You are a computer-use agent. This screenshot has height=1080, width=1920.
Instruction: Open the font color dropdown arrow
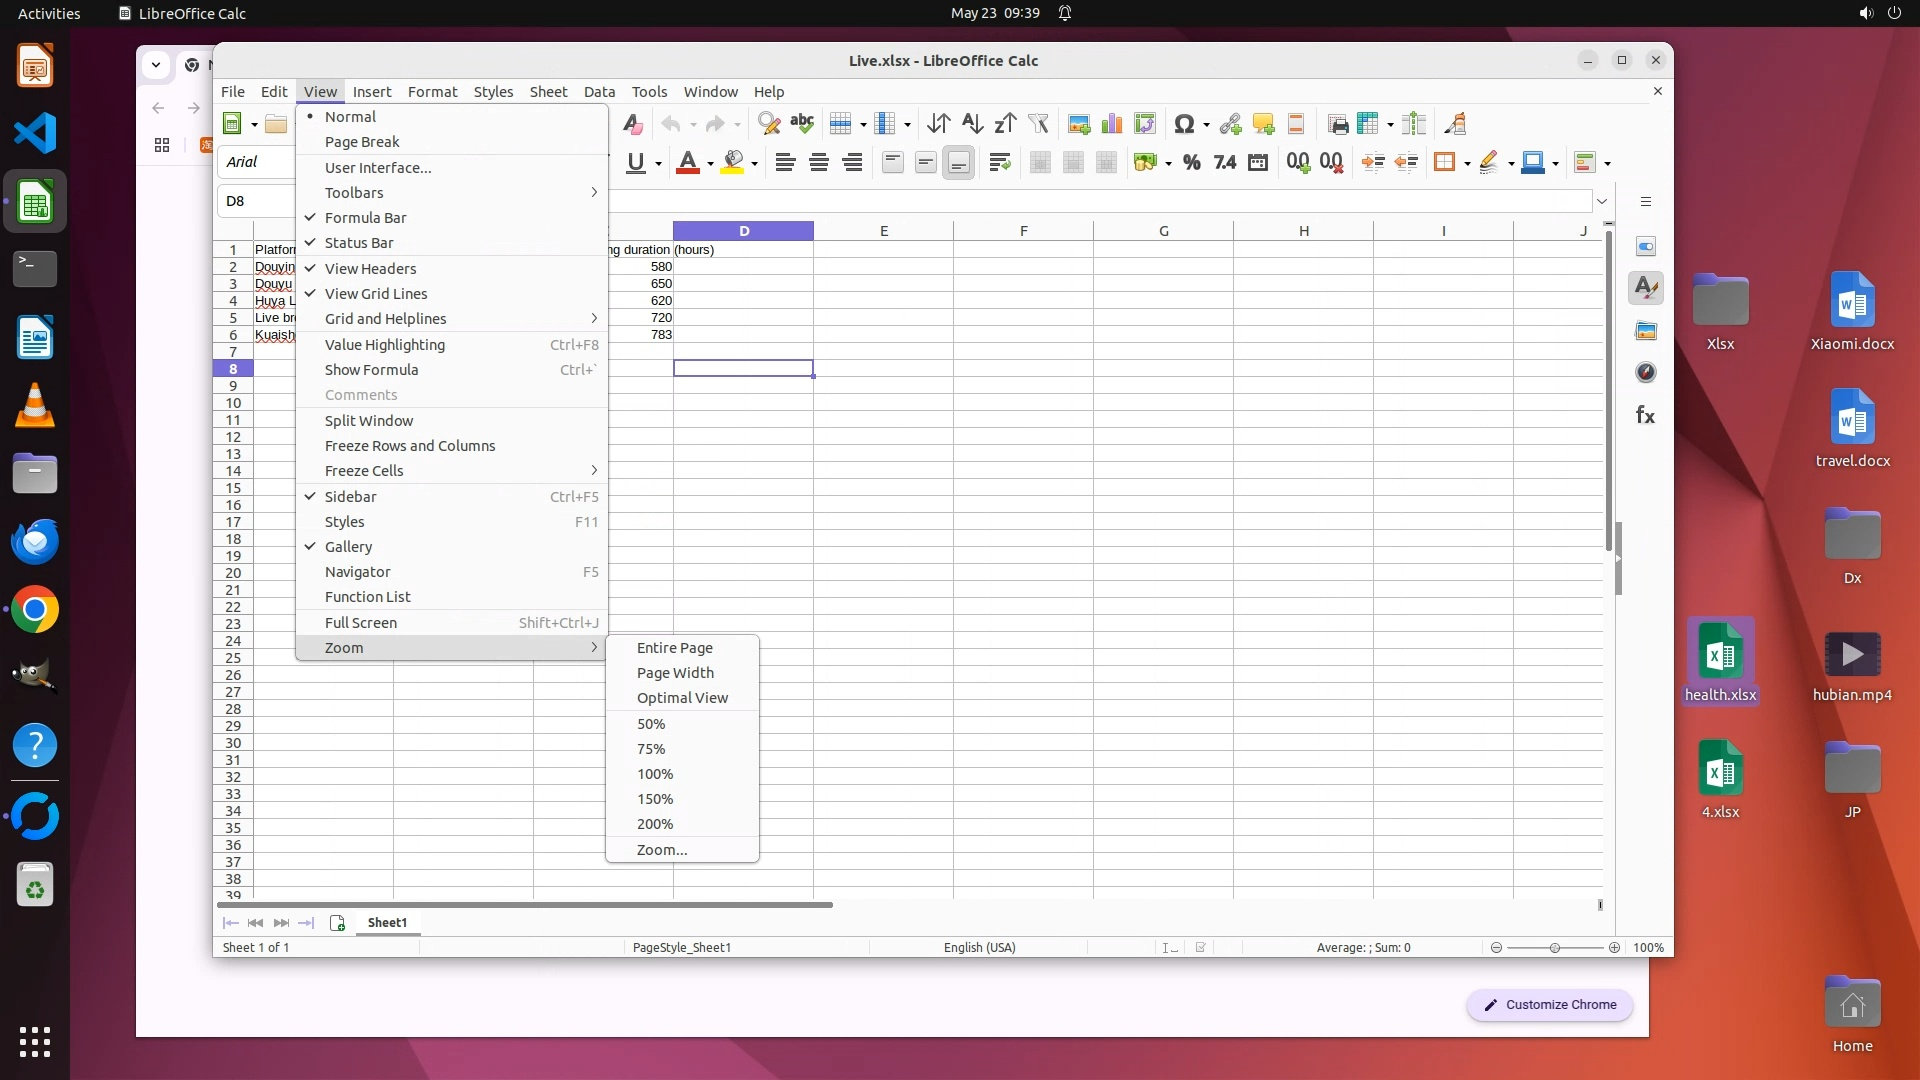[x=710, y=164]
